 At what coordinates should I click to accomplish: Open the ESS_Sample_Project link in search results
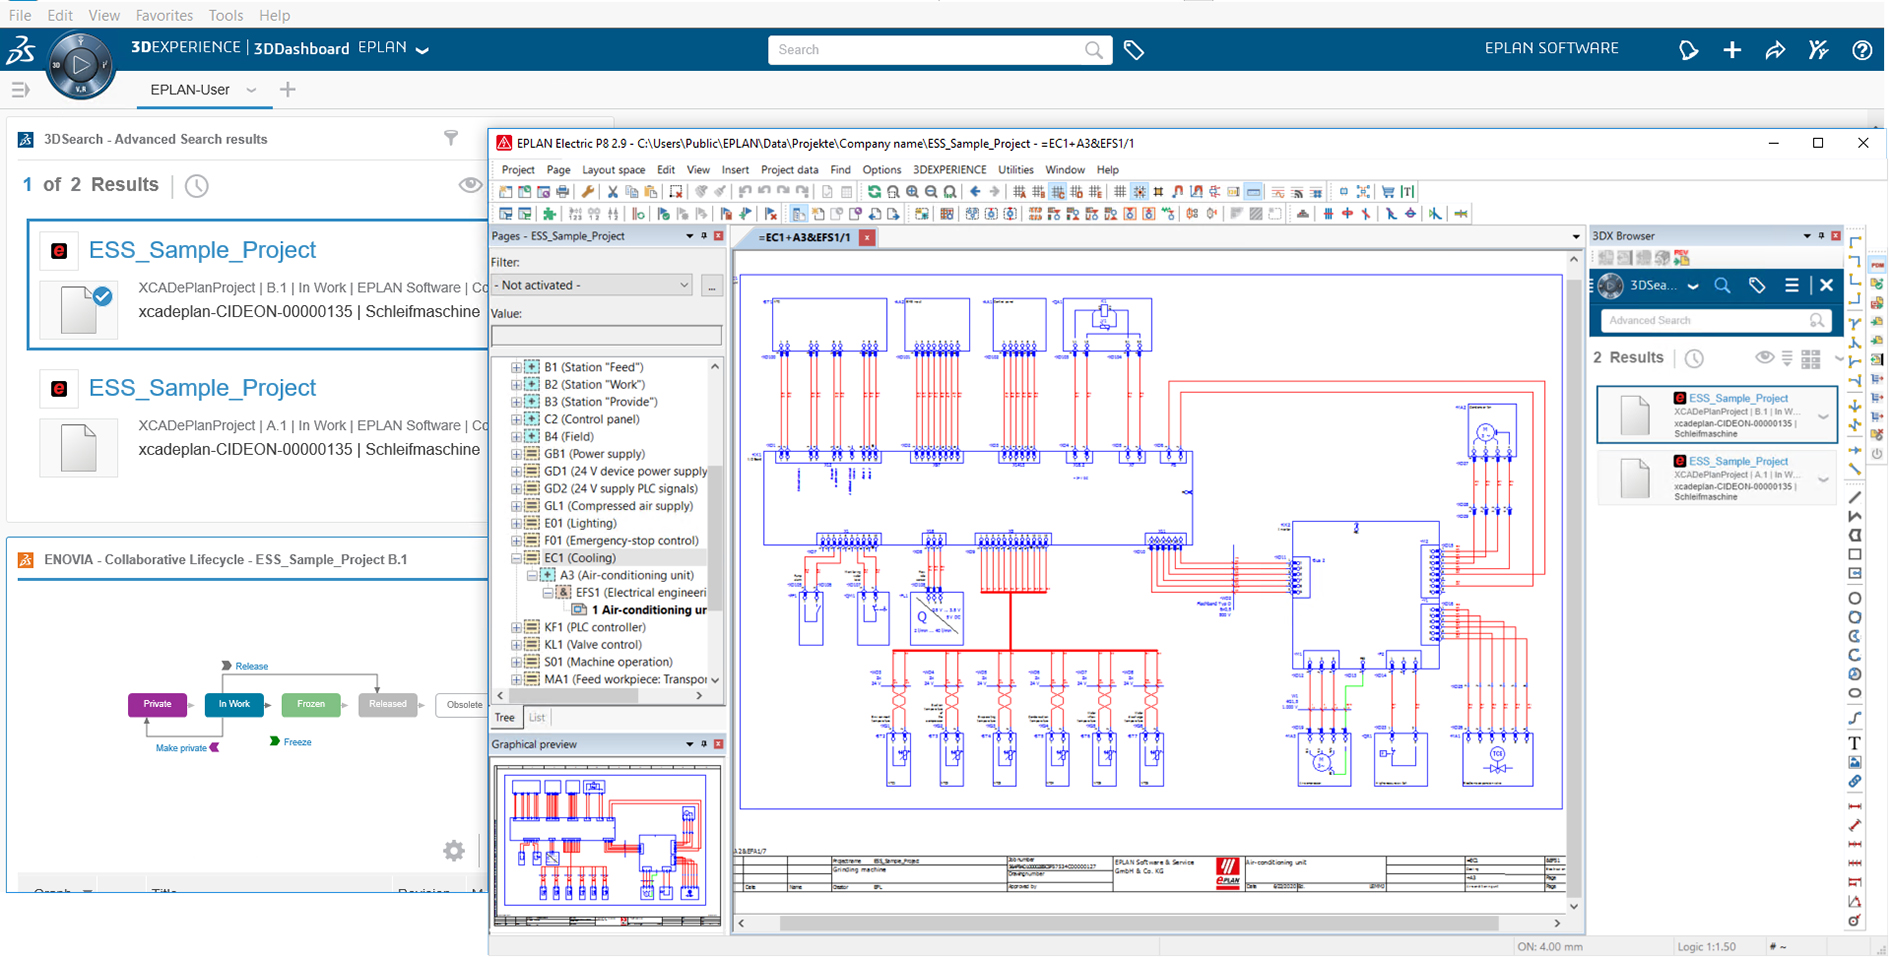pyautogui.click(x=202, y=249)
